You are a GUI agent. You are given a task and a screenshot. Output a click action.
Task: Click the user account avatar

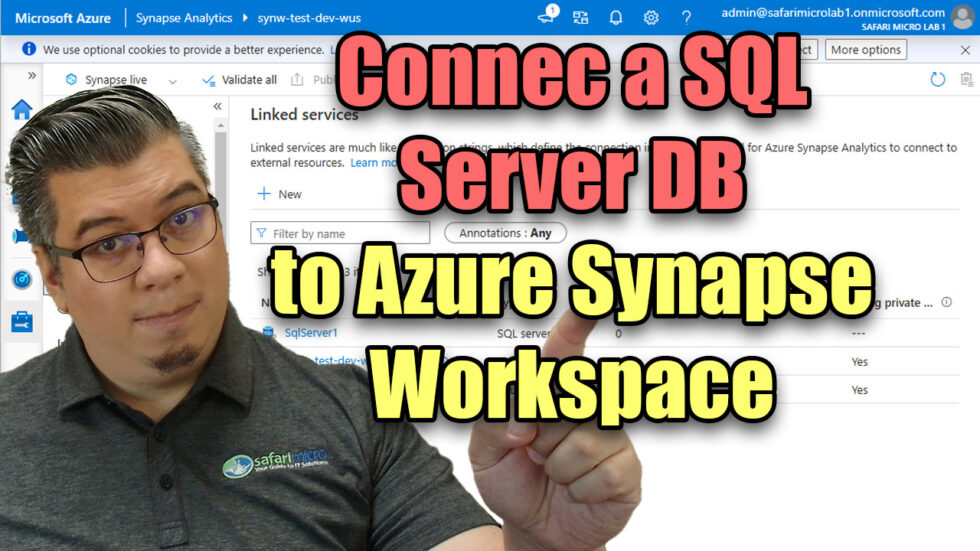962,17
